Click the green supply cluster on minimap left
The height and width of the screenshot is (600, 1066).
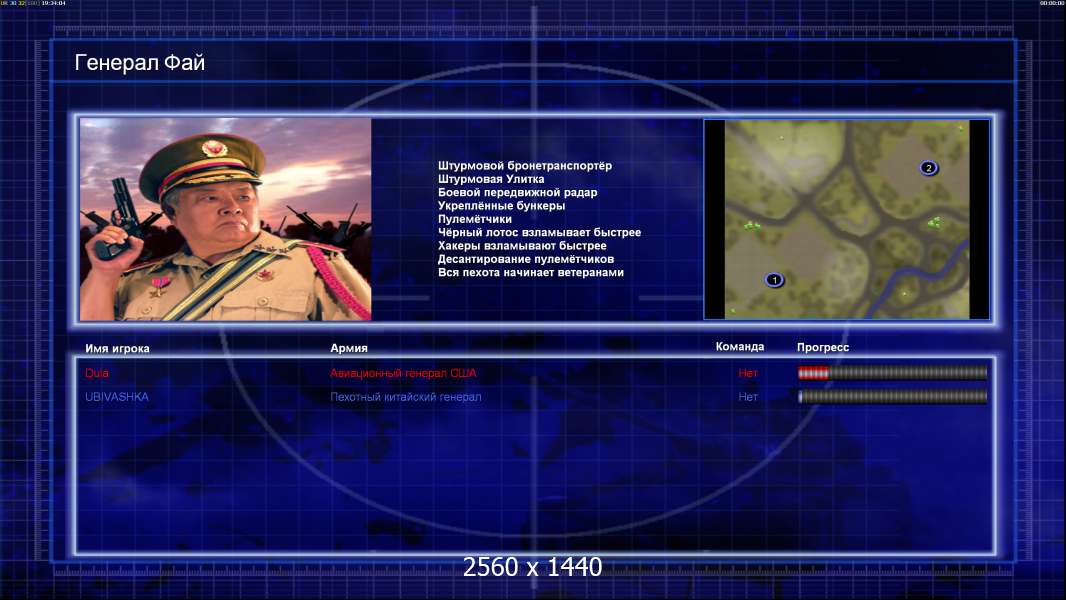pos(751,226)
